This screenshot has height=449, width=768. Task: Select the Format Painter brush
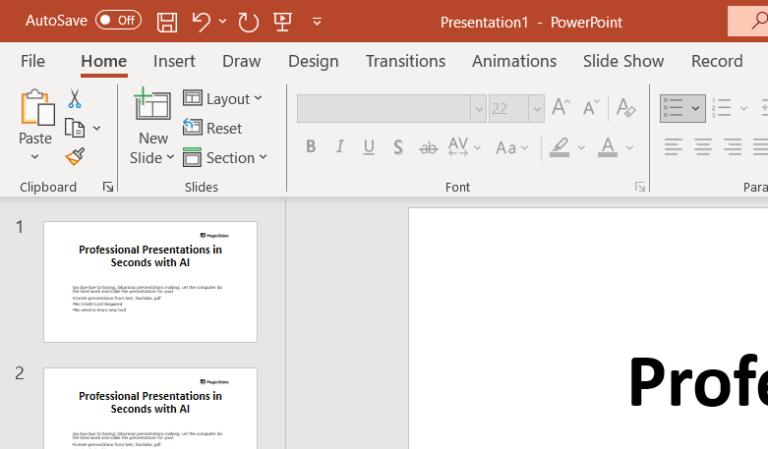(75, 157)
